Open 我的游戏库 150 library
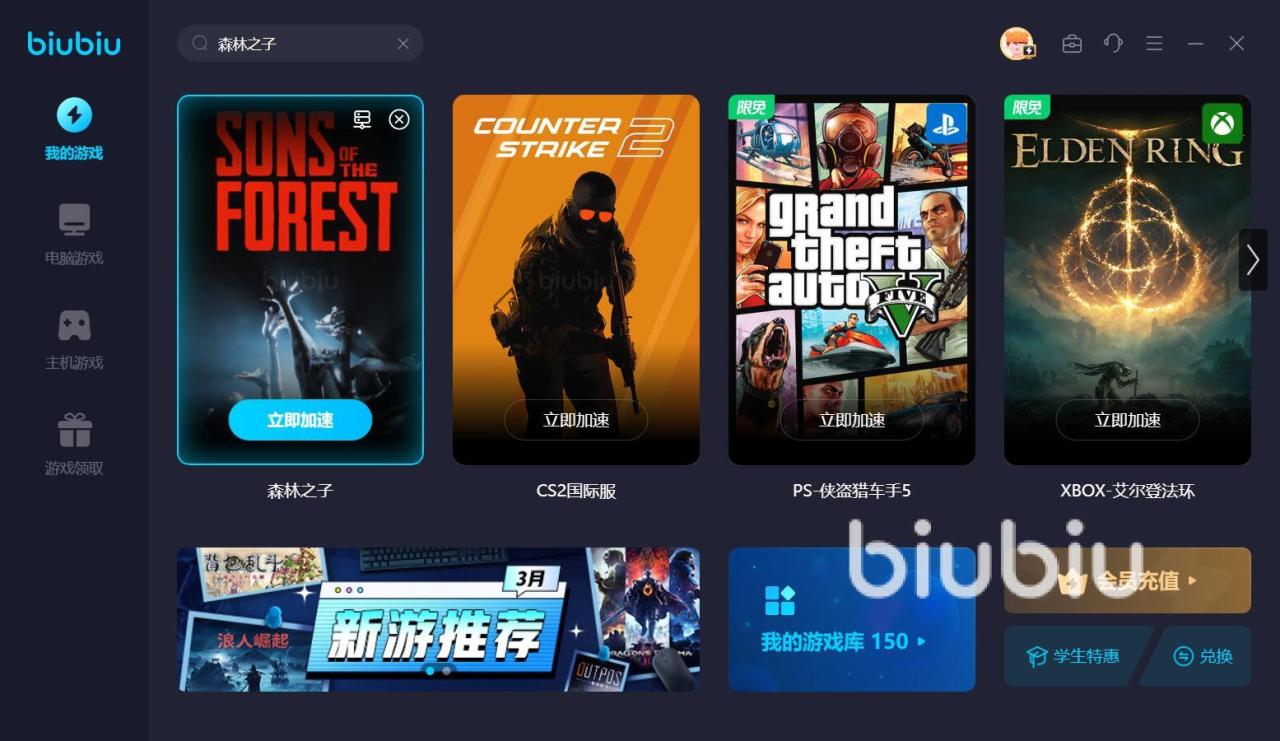Viewport: 1280px width, 741px height. 852,619
